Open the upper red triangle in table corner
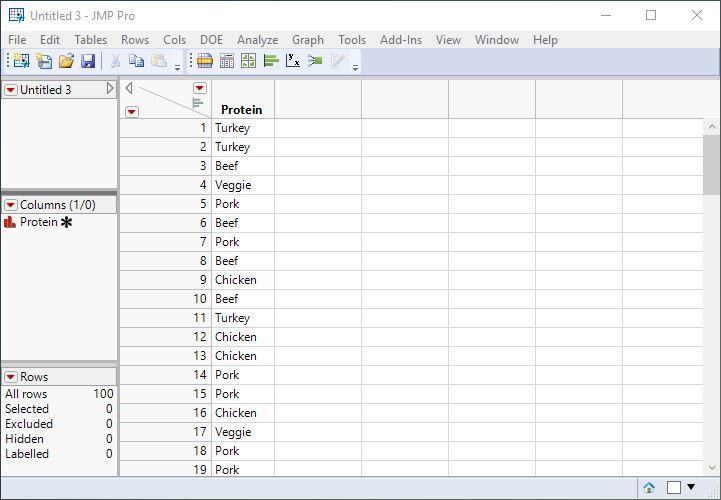This screenshot has height=500, width=721. point(200,88)
